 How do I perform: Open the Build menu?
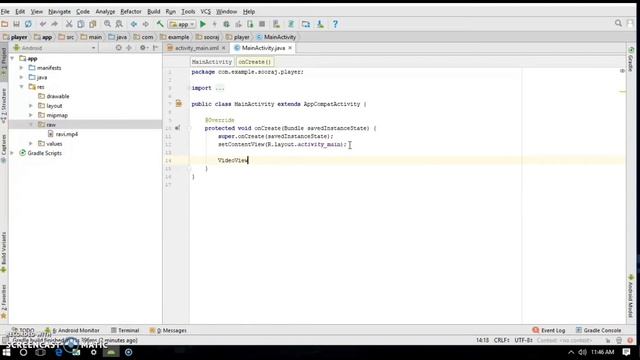[153, 11]
